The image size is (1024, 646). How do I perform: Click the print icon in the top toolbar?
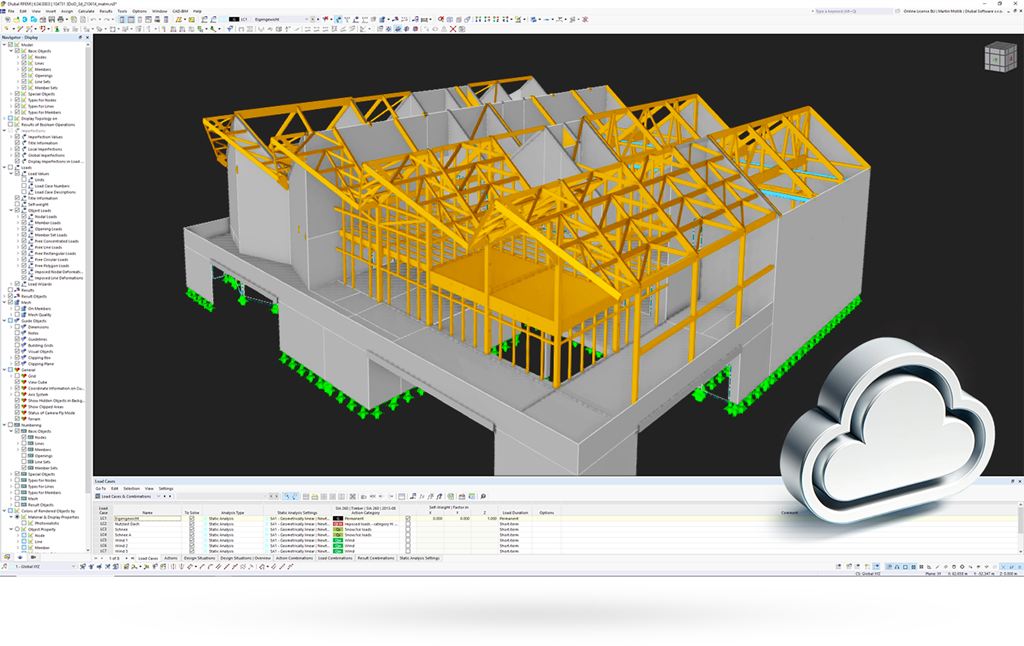tap(60, 20)
